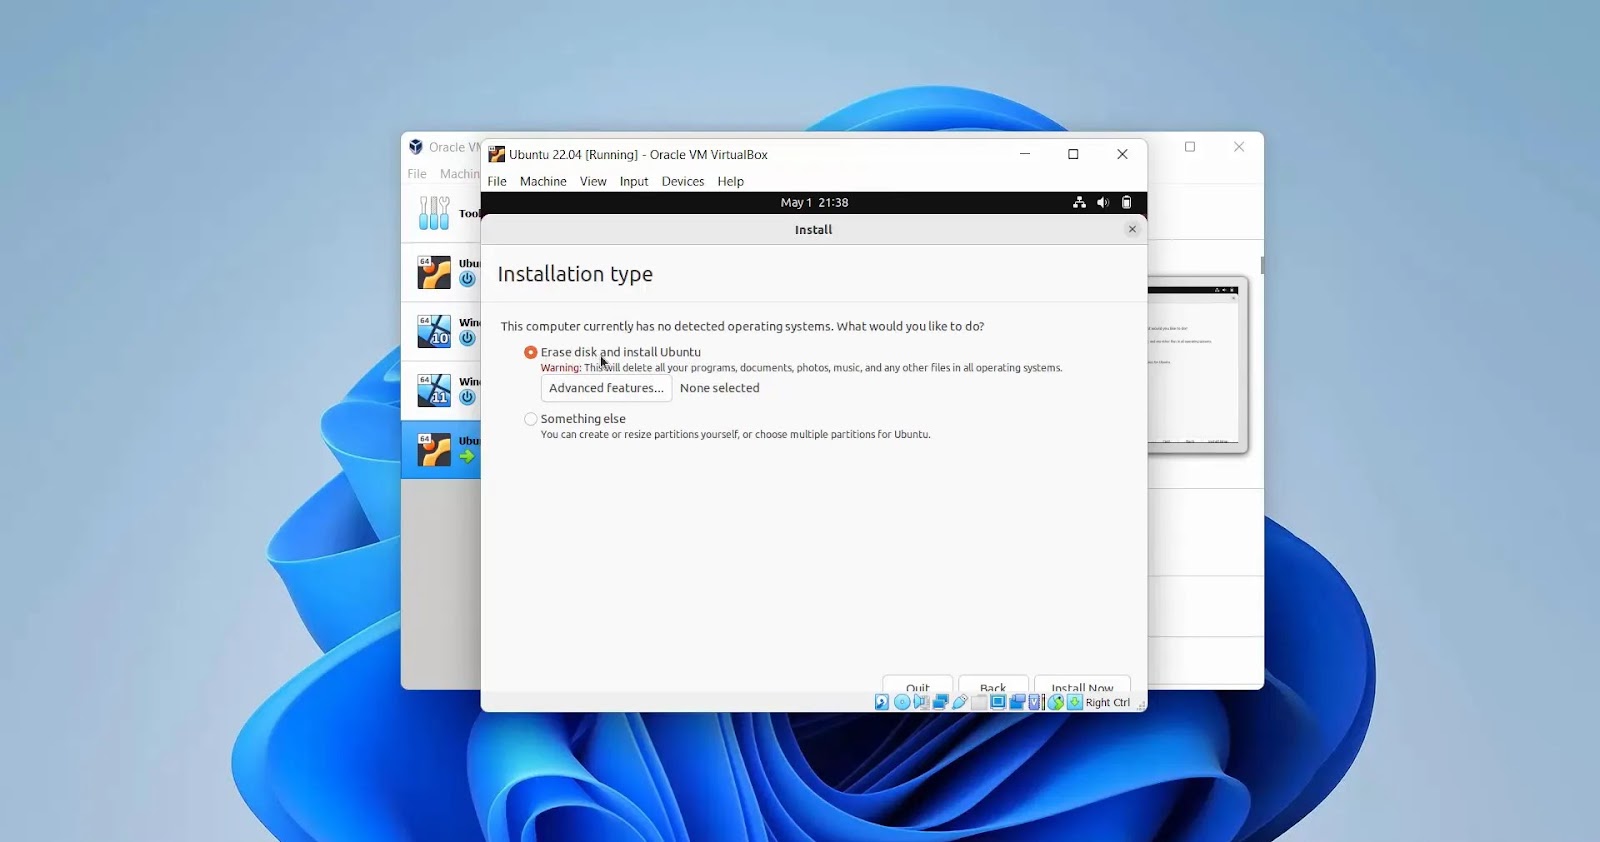Open the Advanced features dialog
This screenshot has height=842, width=1600.
(606, 388)
